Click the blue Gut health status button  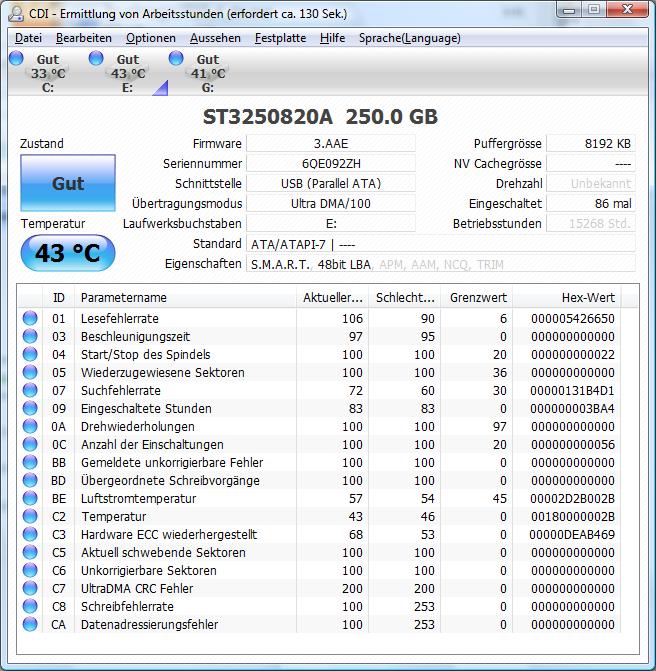point(68,183)
